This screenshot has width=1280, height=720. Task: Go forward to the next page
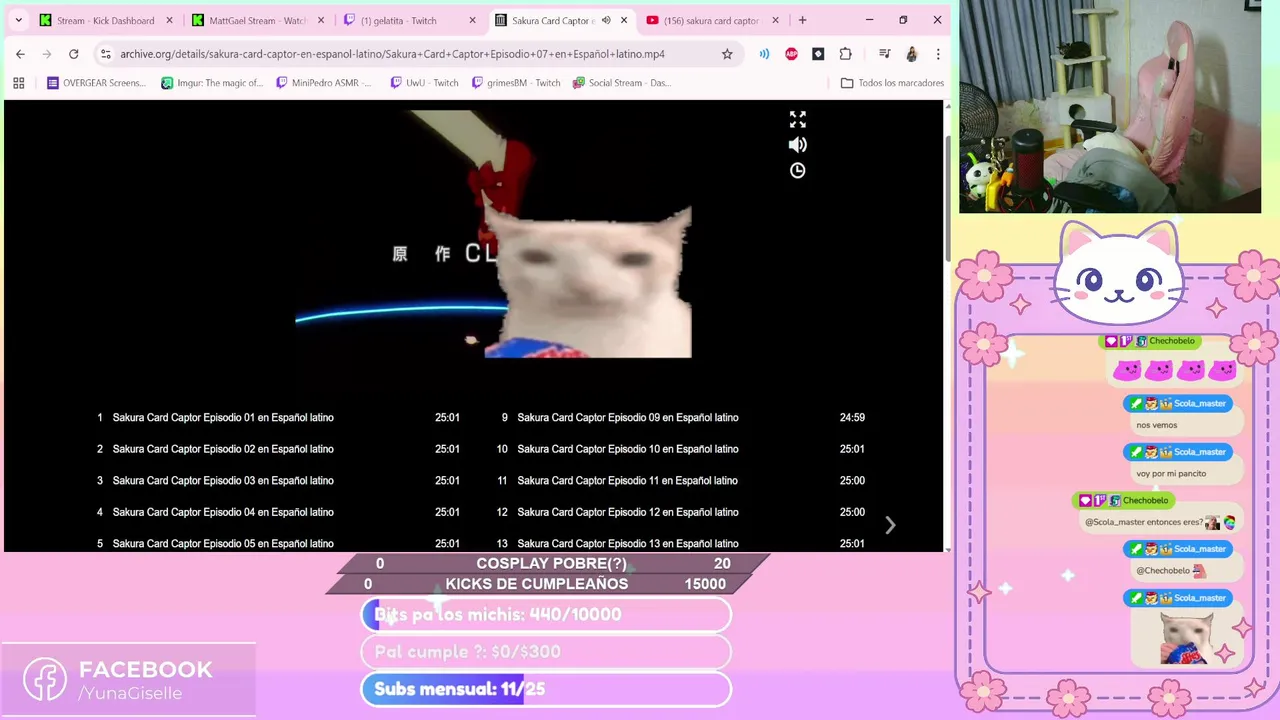tap(47, 54)
